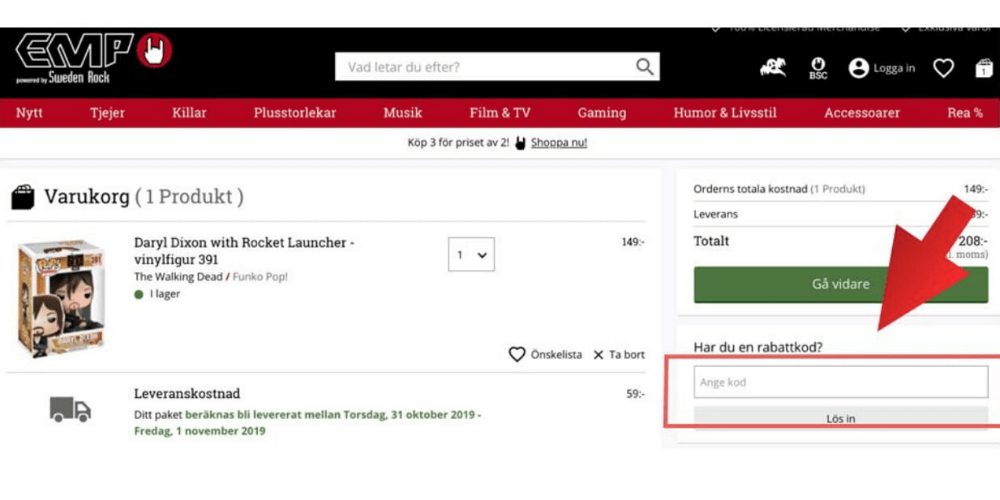This screenshot has width=1000, height=500.
Task: Open the quantity dropdown showing 1
Action: coord(471,254)
